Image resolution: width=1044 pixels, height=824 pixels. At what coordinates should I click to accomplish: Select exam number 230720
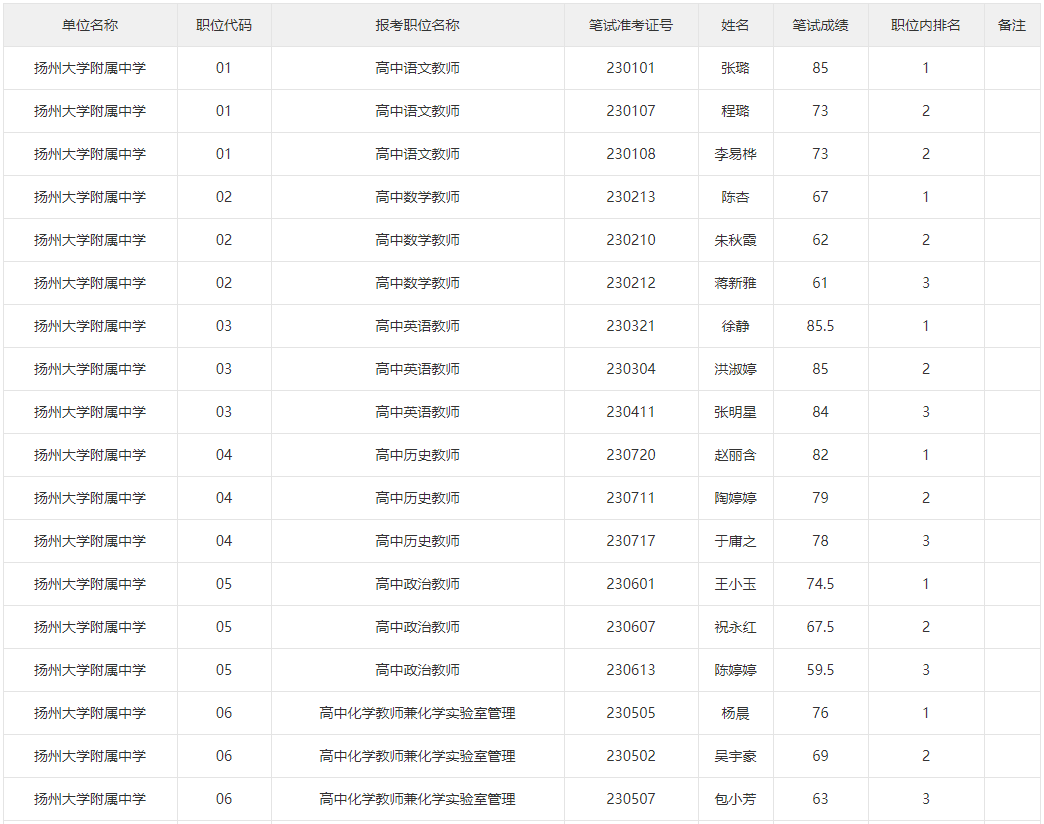(x=631, y=455)
